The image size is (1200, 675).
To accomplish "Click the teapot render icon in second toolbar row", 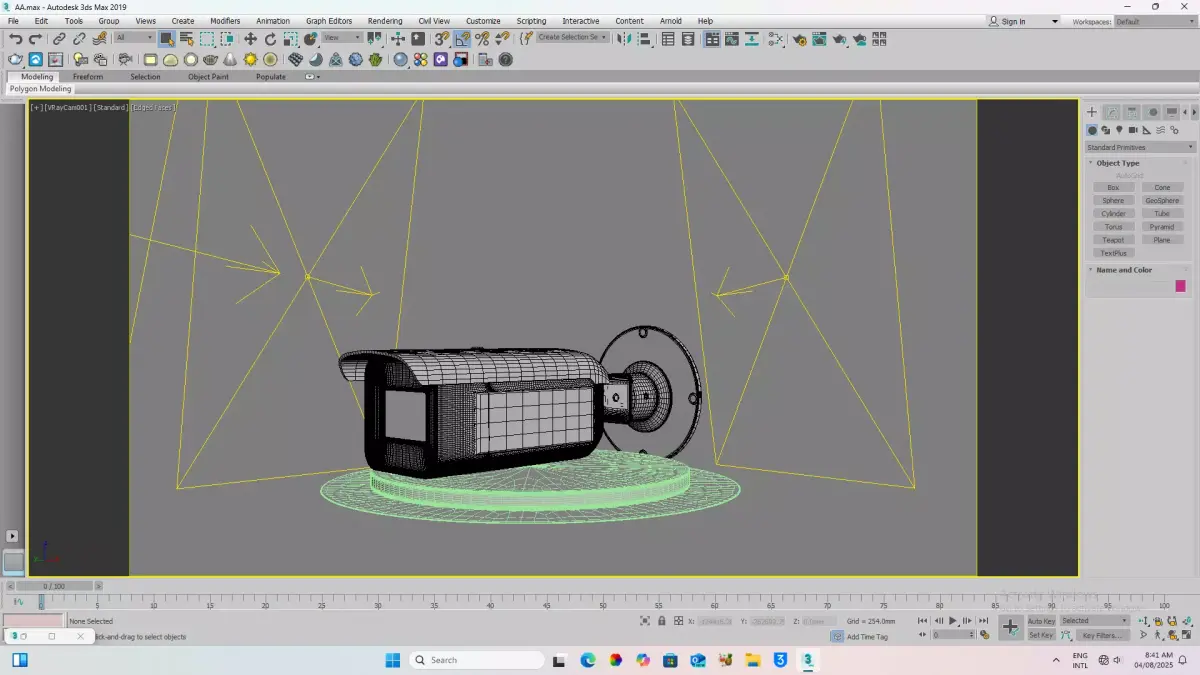I will click(x=15, y=60).
